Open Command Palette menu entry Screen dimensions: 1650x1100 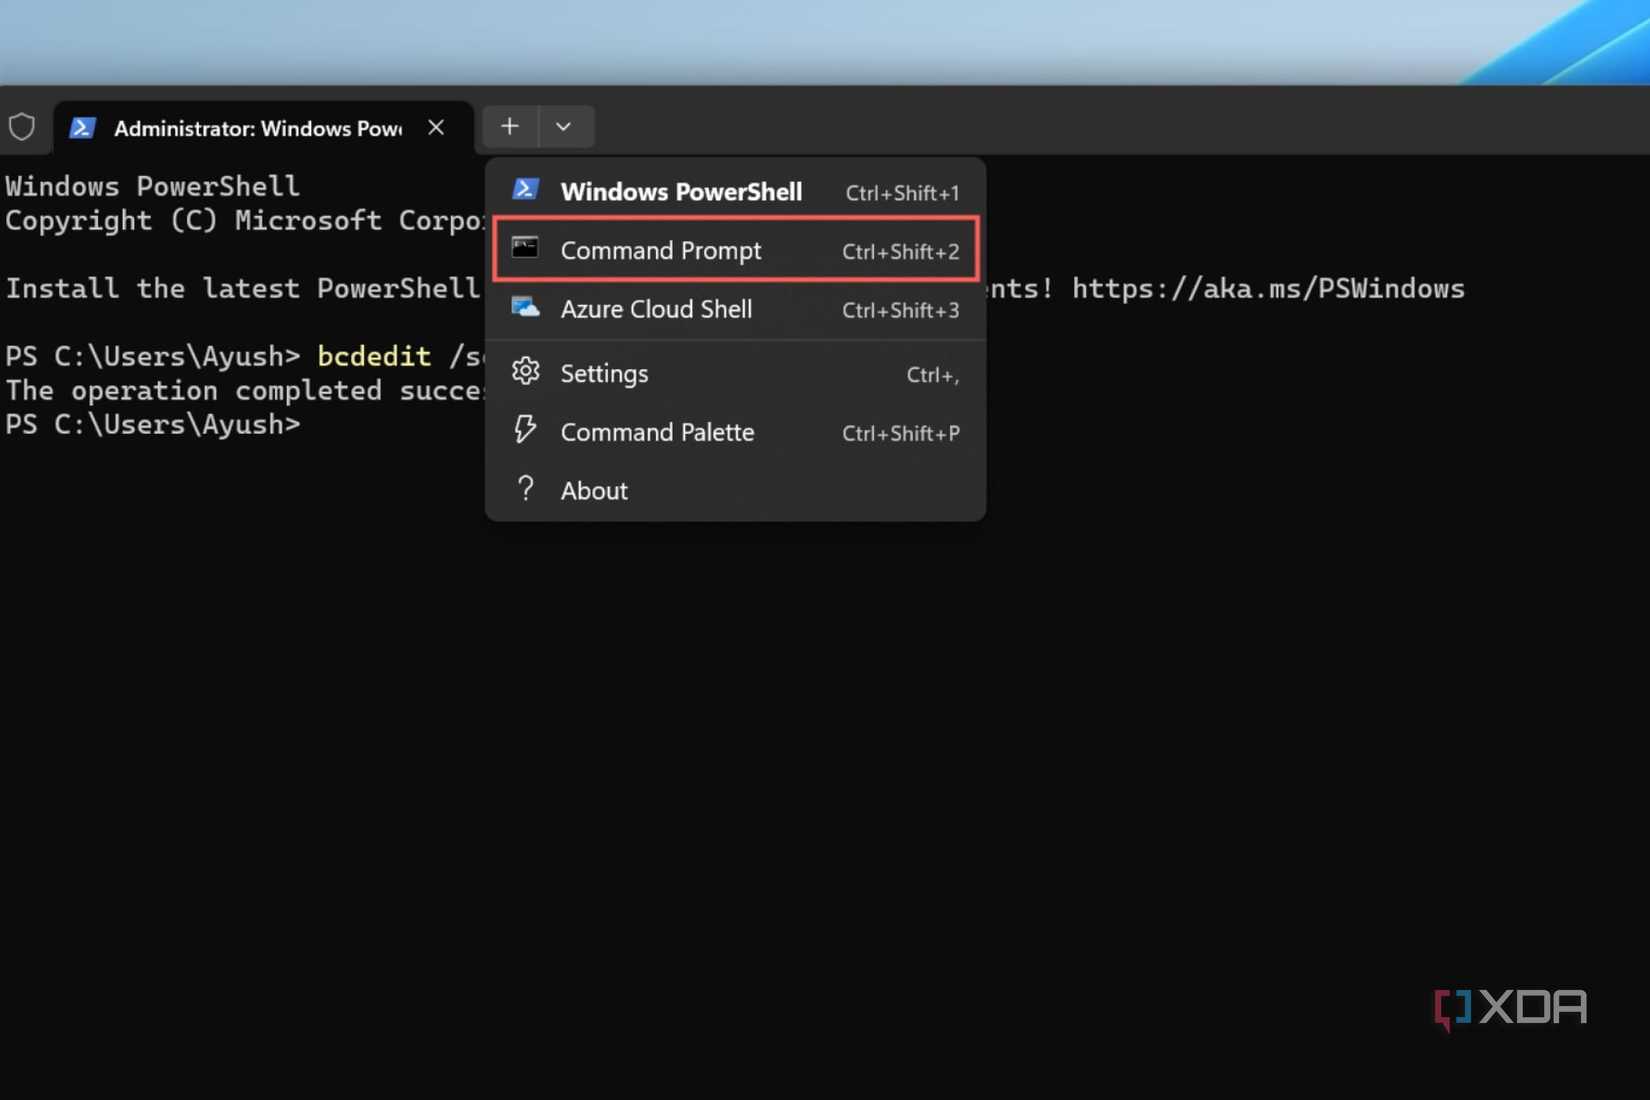coord(657,432)
